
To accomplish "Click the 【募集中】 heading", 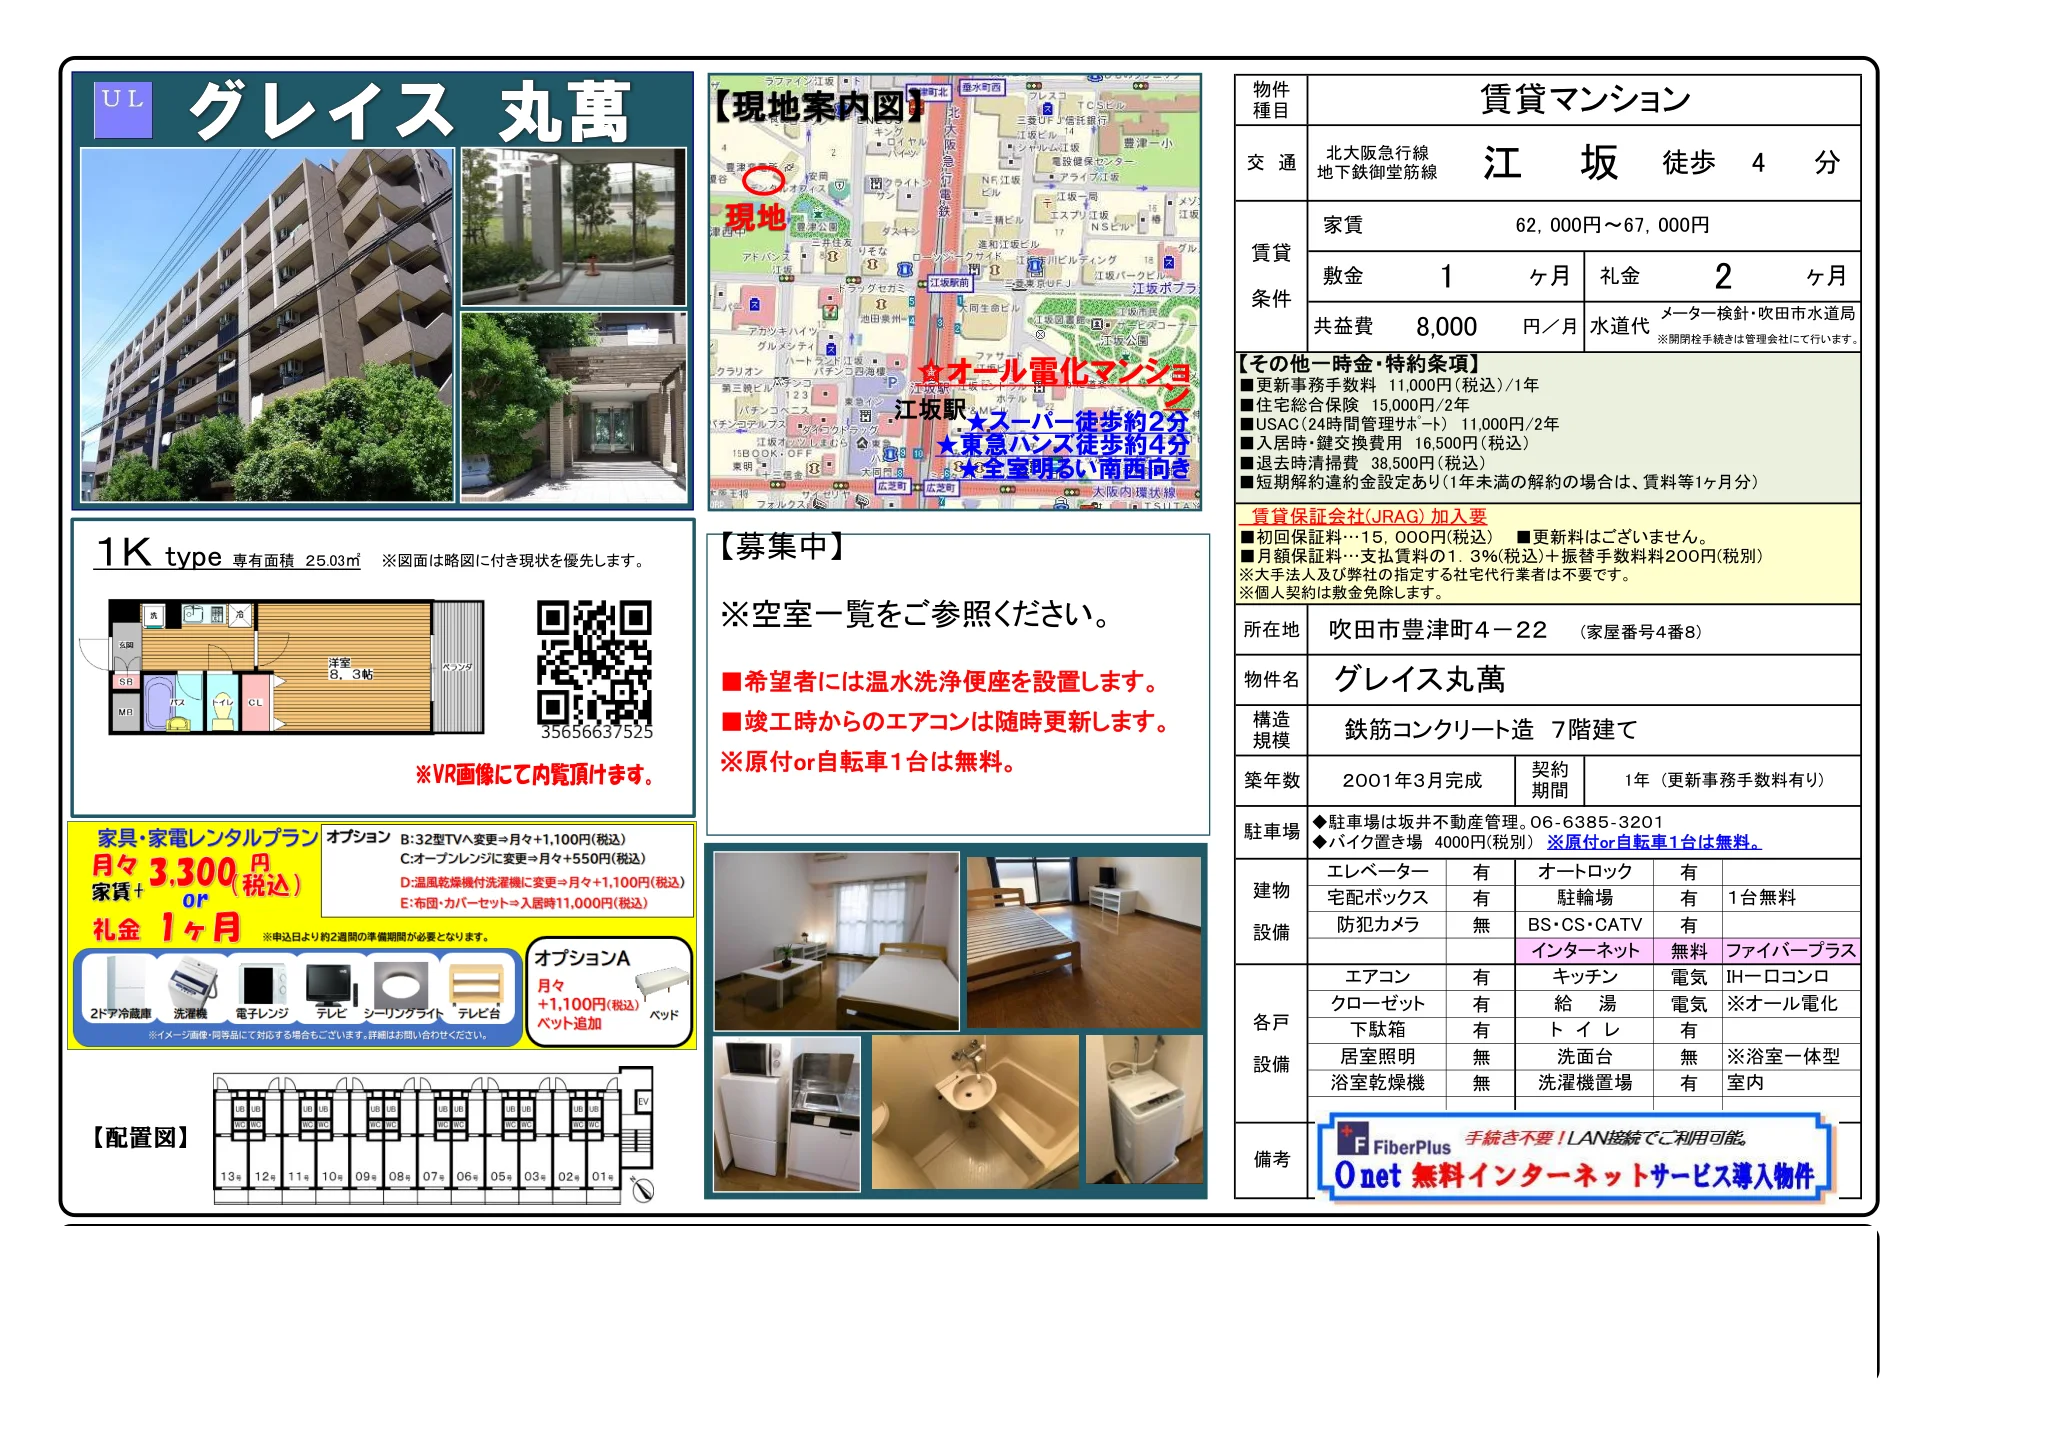I will pos(783,546).
